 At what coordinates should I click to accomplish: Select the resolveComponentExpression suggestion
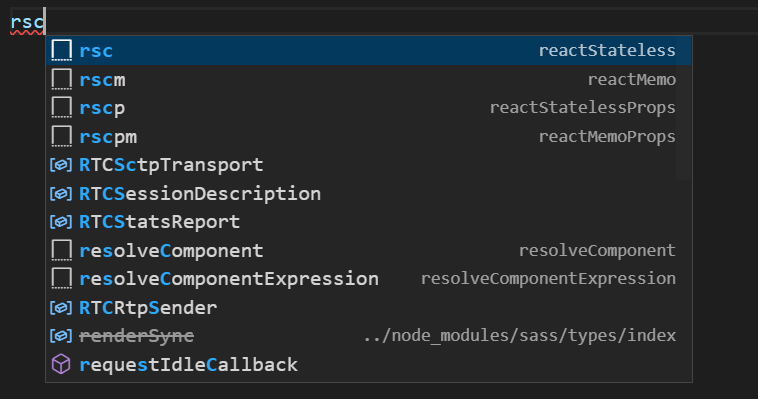coord(369,279)
